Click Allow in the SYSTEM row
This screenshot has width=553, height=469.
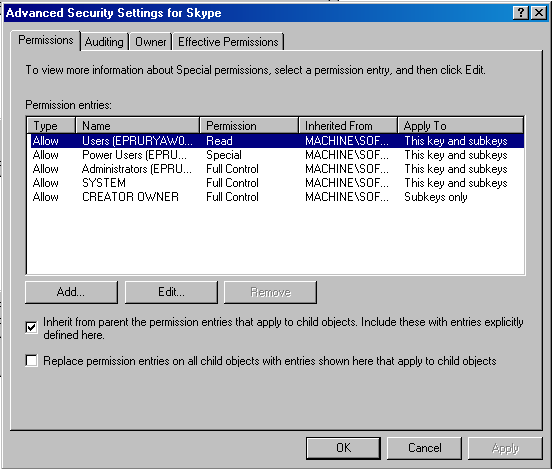coord(45,183)
